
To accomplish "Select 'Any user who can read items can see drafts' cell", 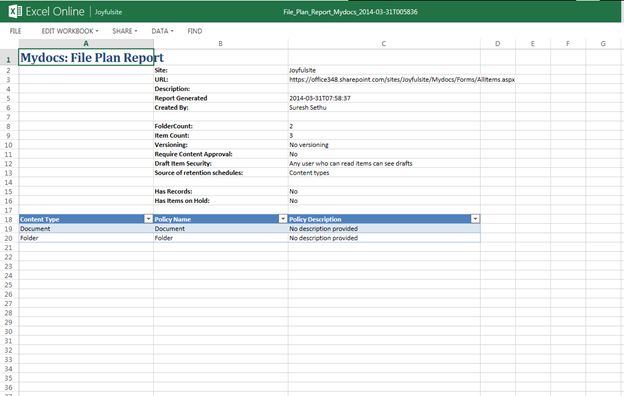I will click(x=384, y=164).
